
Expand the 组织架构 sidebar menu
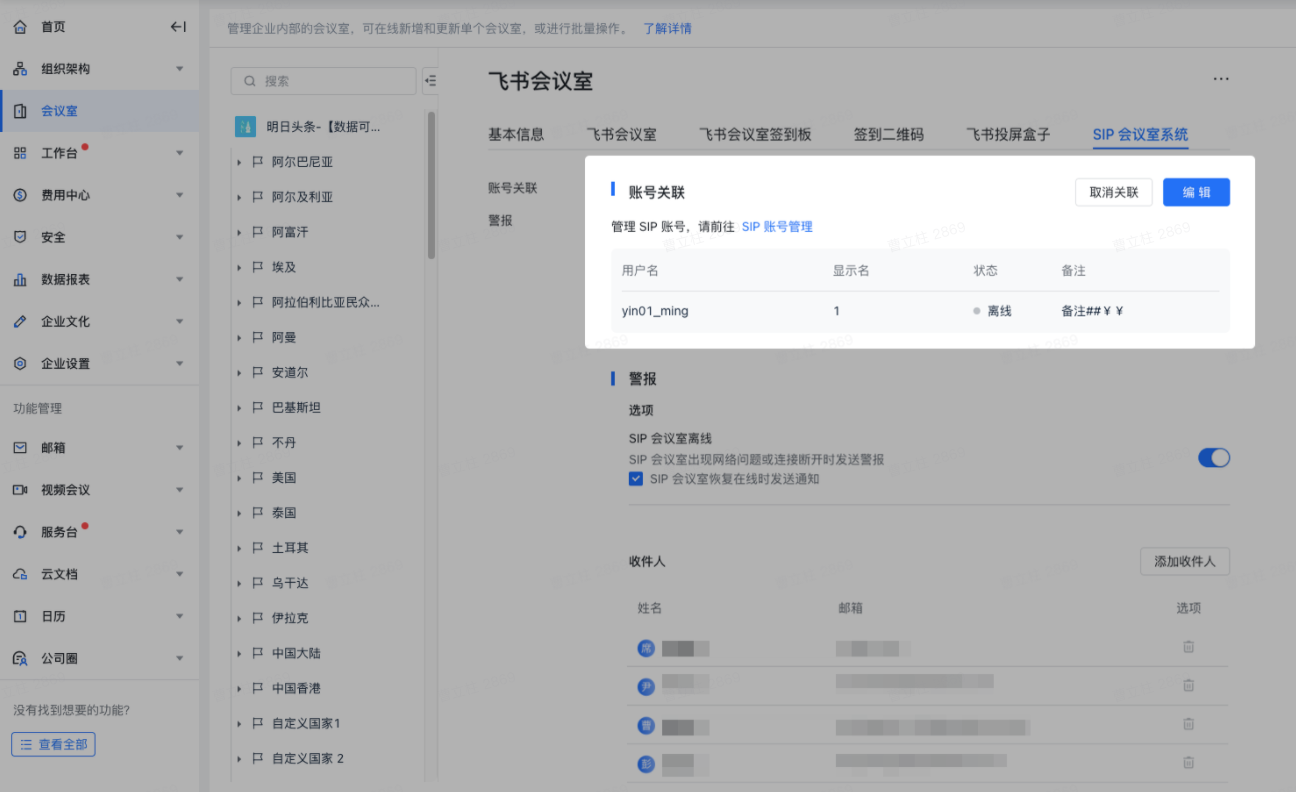180,69
